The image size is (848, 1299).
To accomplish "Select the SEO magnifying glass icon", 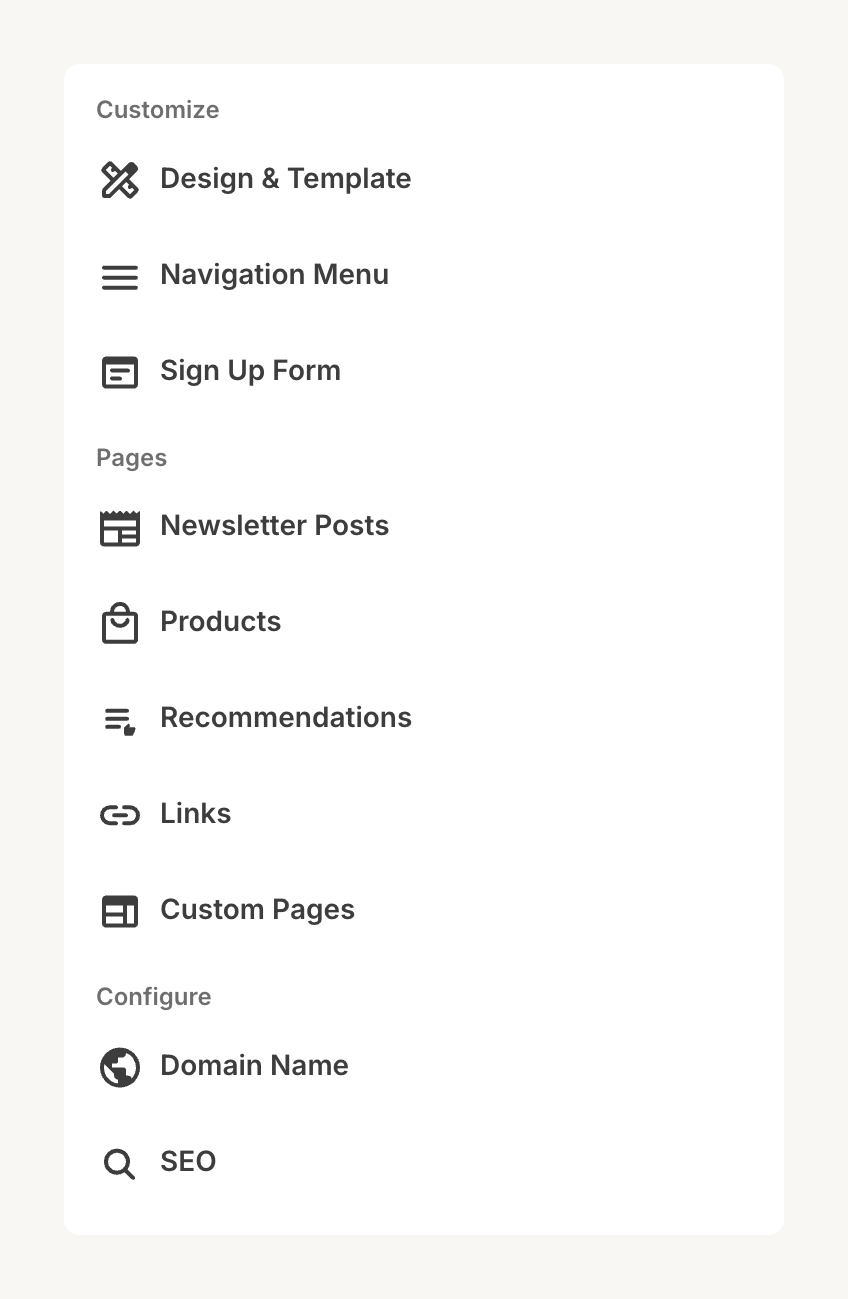I will (119, 1163).
